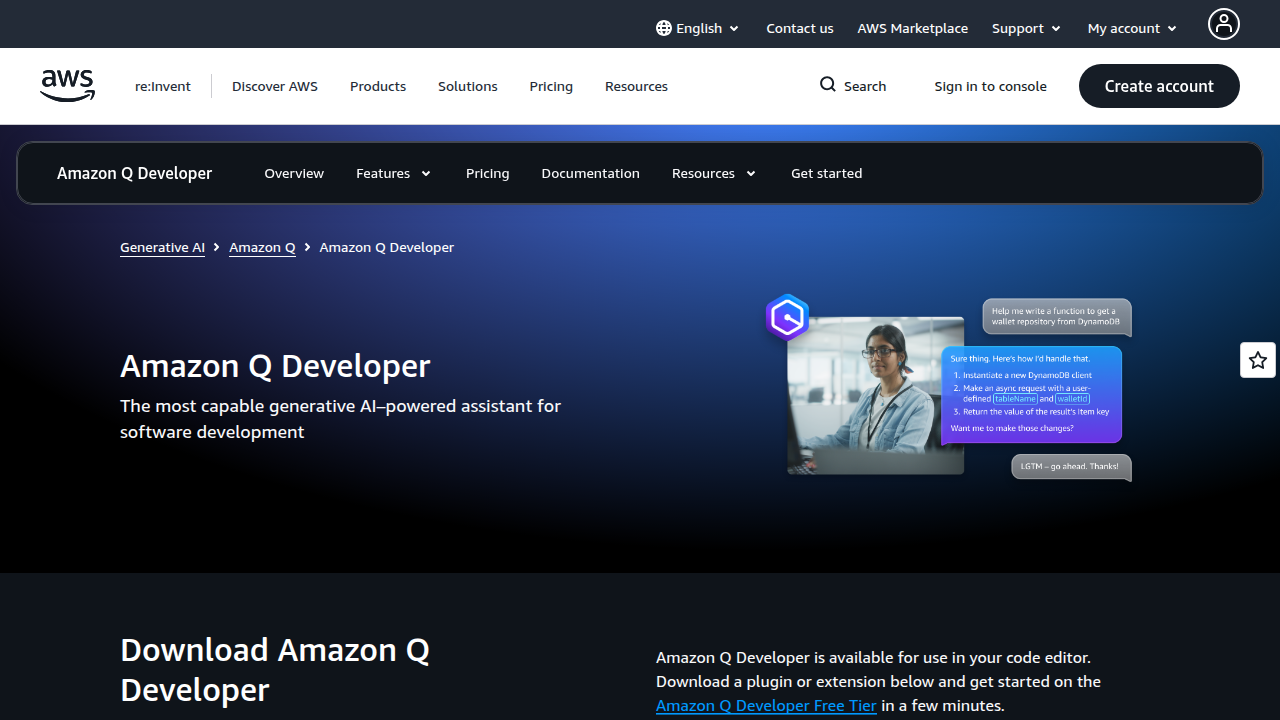
Task: Open the Products menu
Action: 378,86
